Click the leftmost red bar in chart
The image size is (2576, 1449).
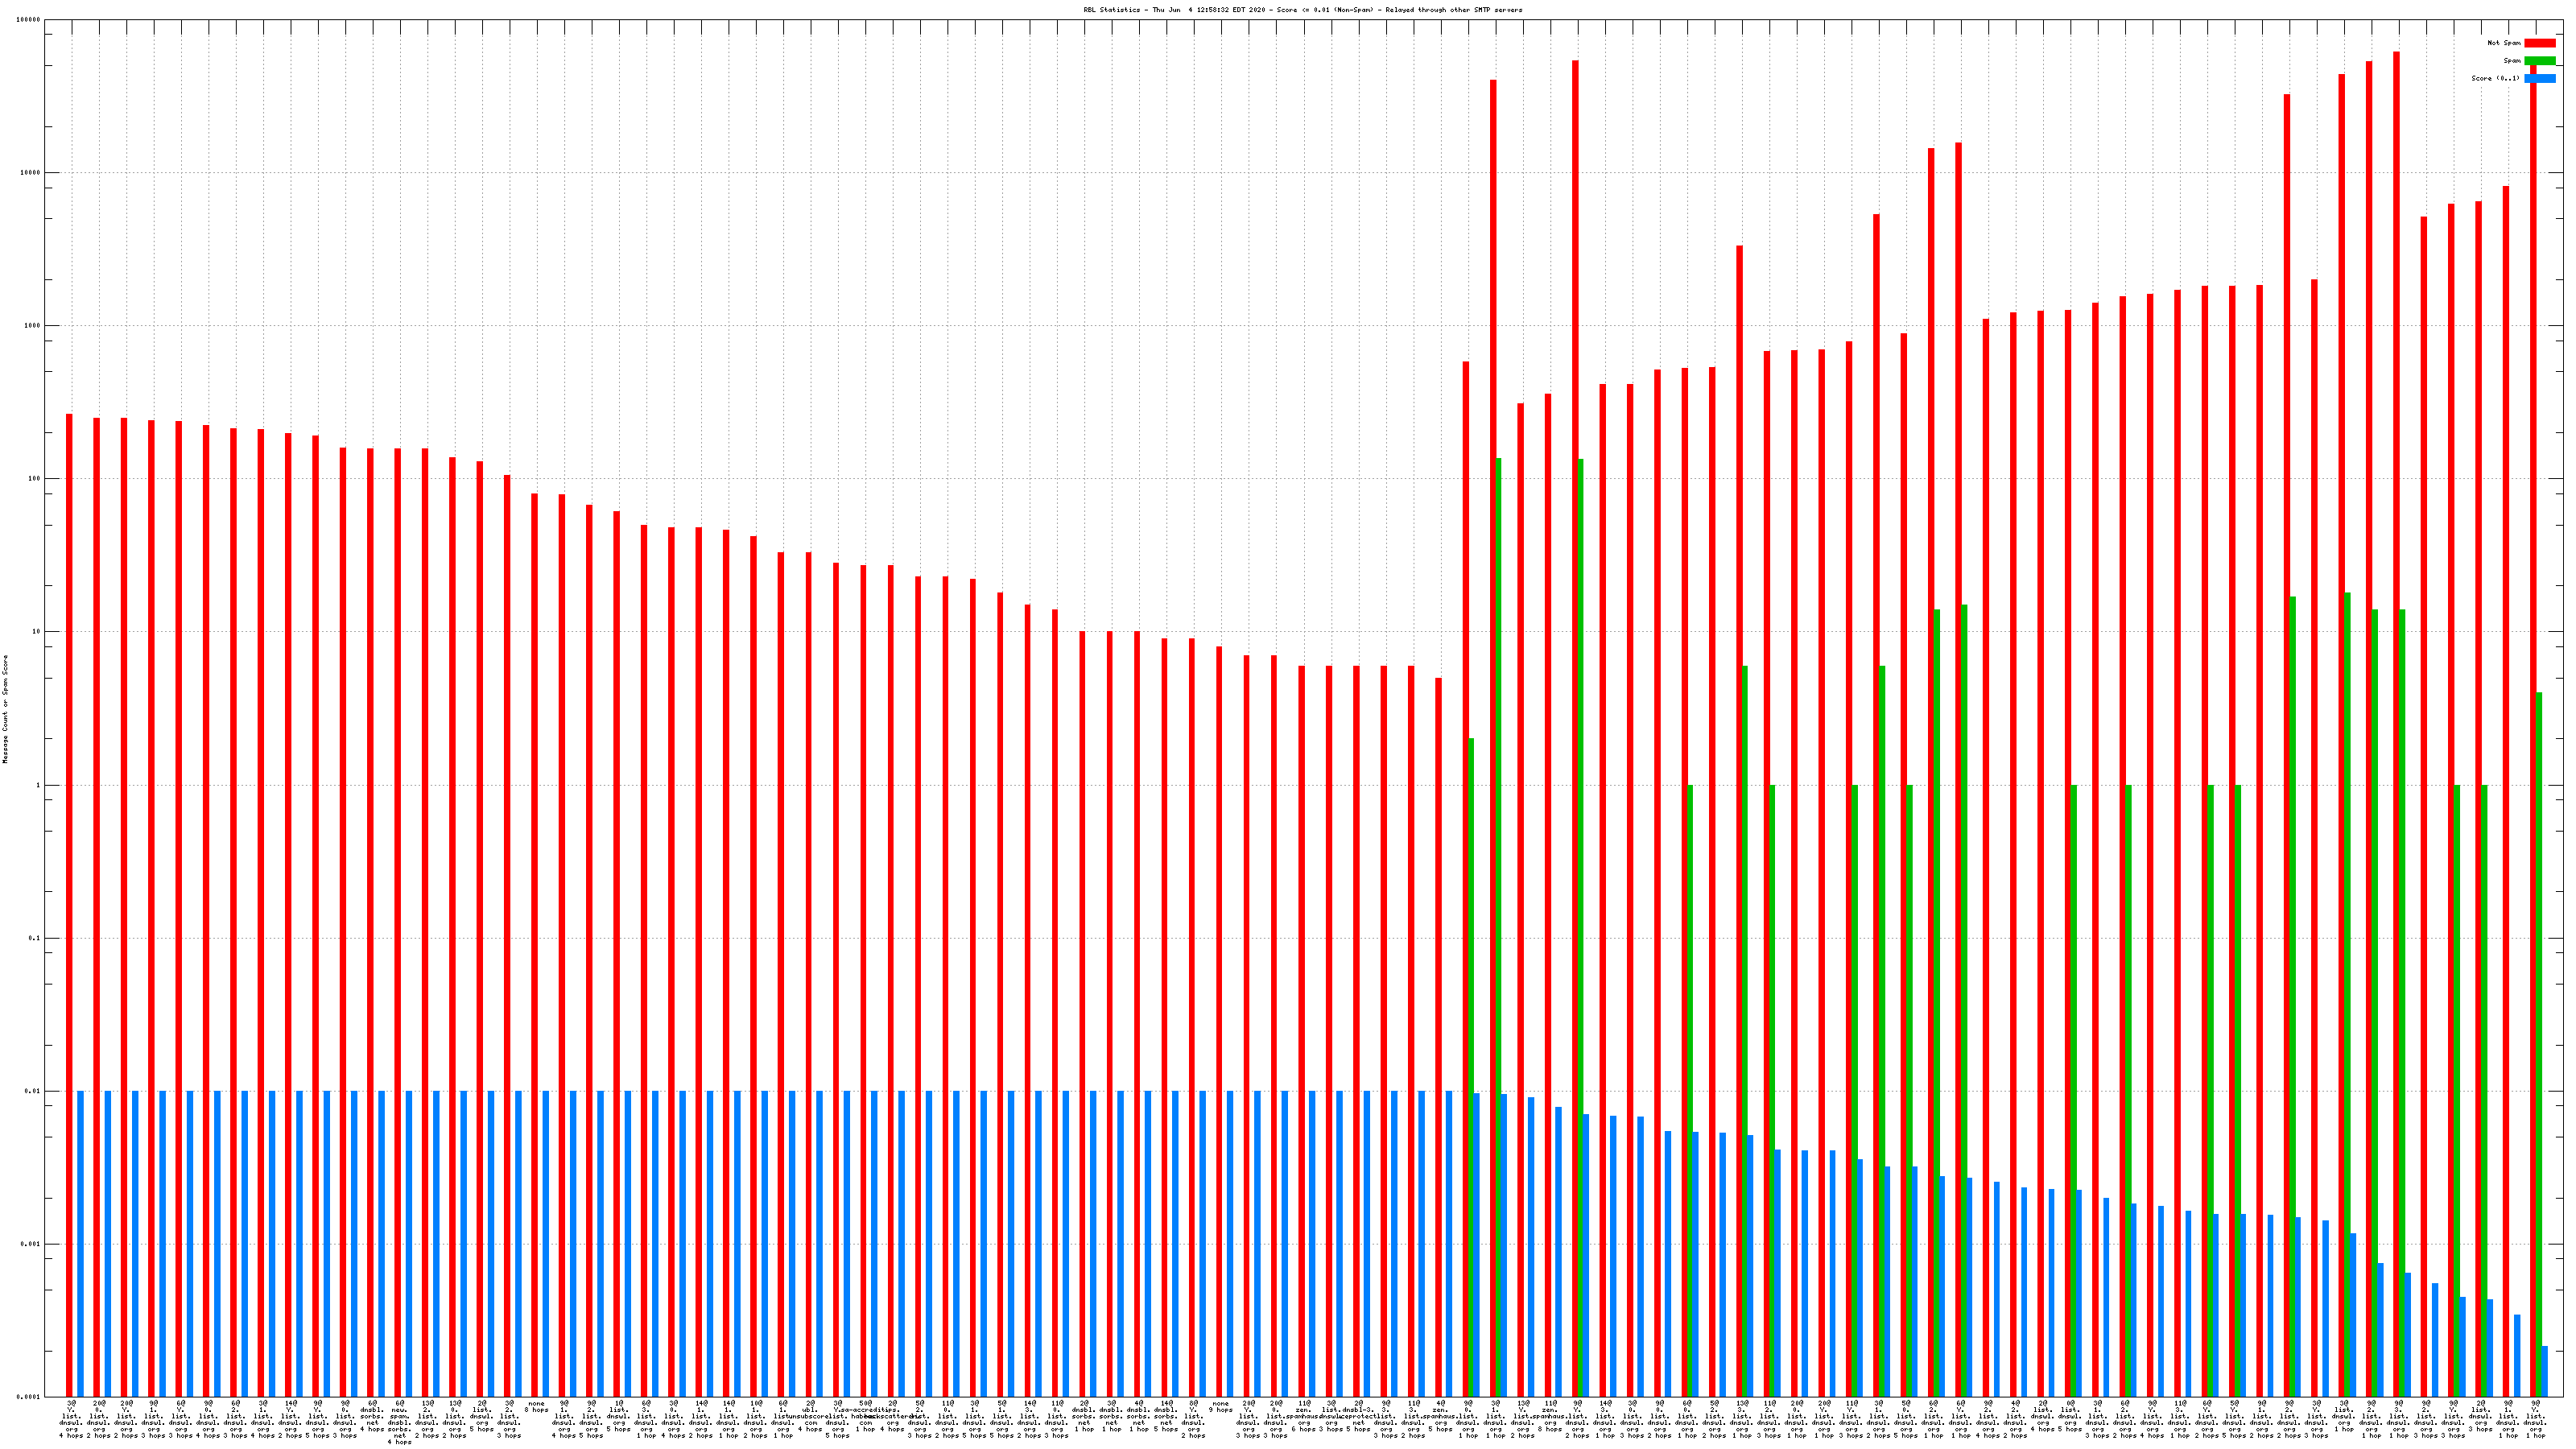click(x=69, y=900)
